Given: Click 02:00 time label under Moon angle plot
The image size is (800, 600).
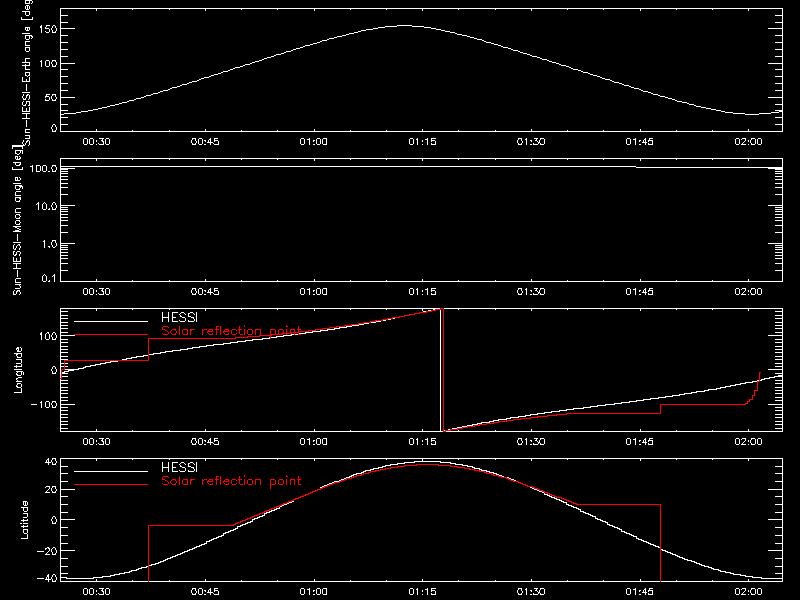Looking at the screenshot, I should 748,292.
